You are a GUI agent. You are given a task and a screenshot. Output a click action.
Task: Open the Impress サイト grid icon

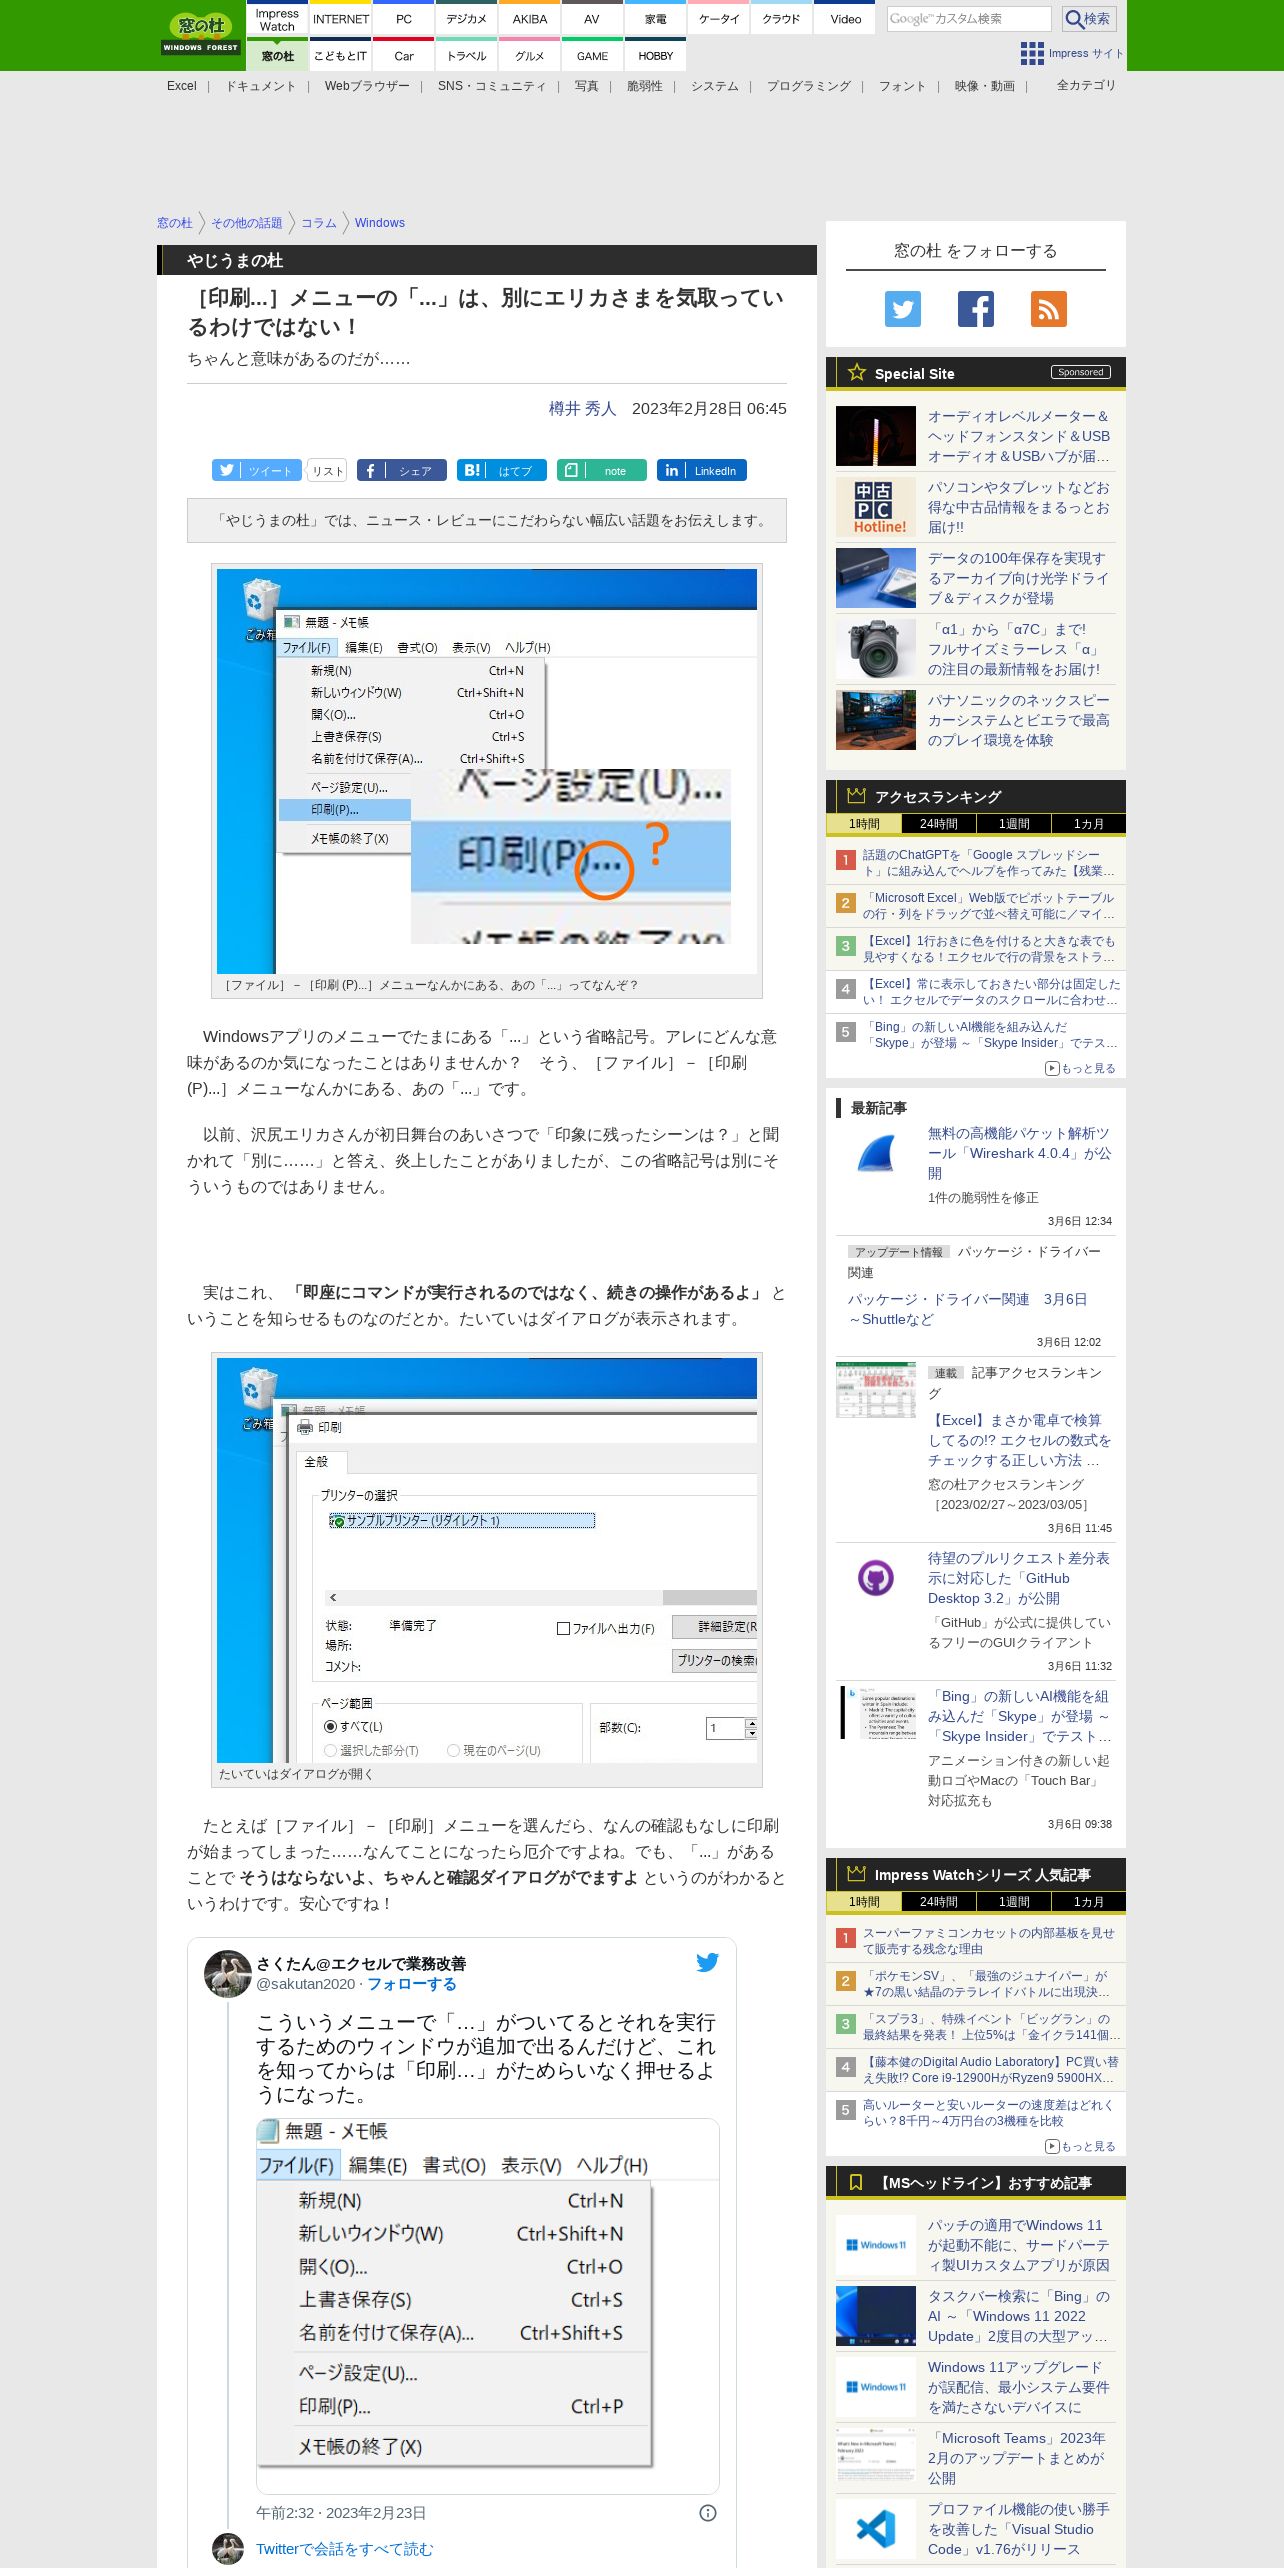[1031, 54]
